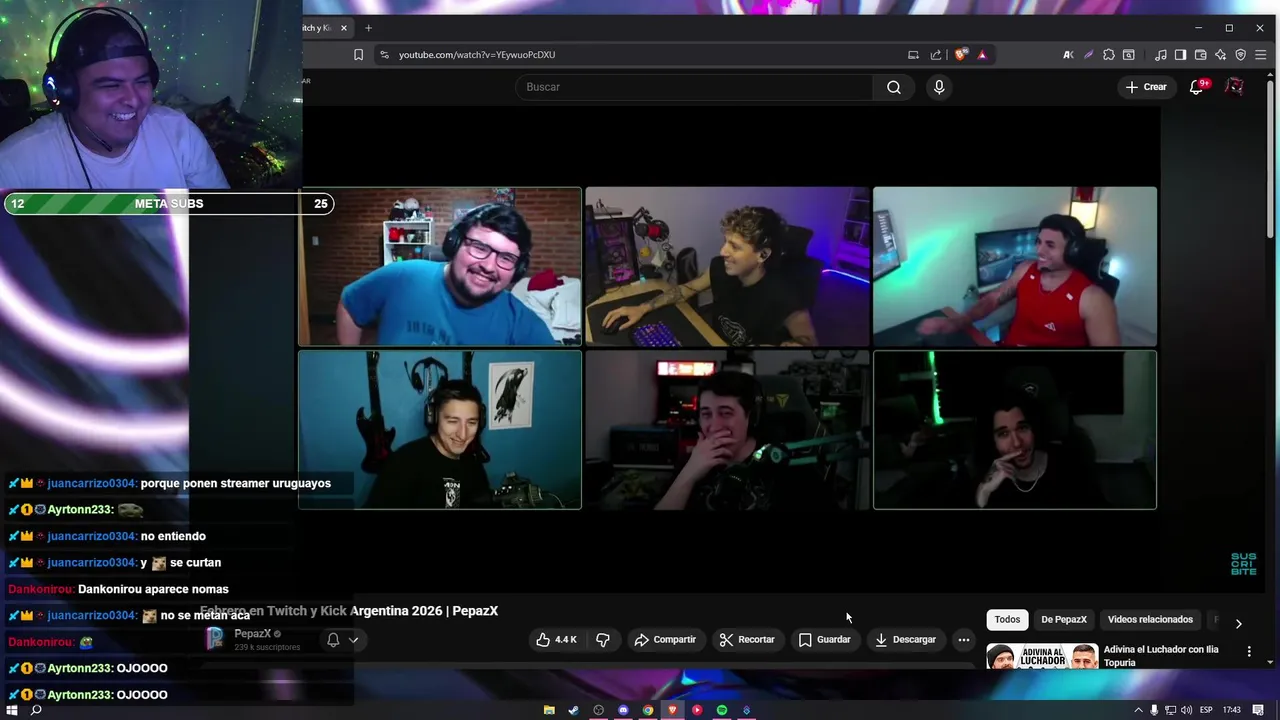Select the Videos relacionados chip
The image size is (1280, 720).
click(x=1150, y=620)
